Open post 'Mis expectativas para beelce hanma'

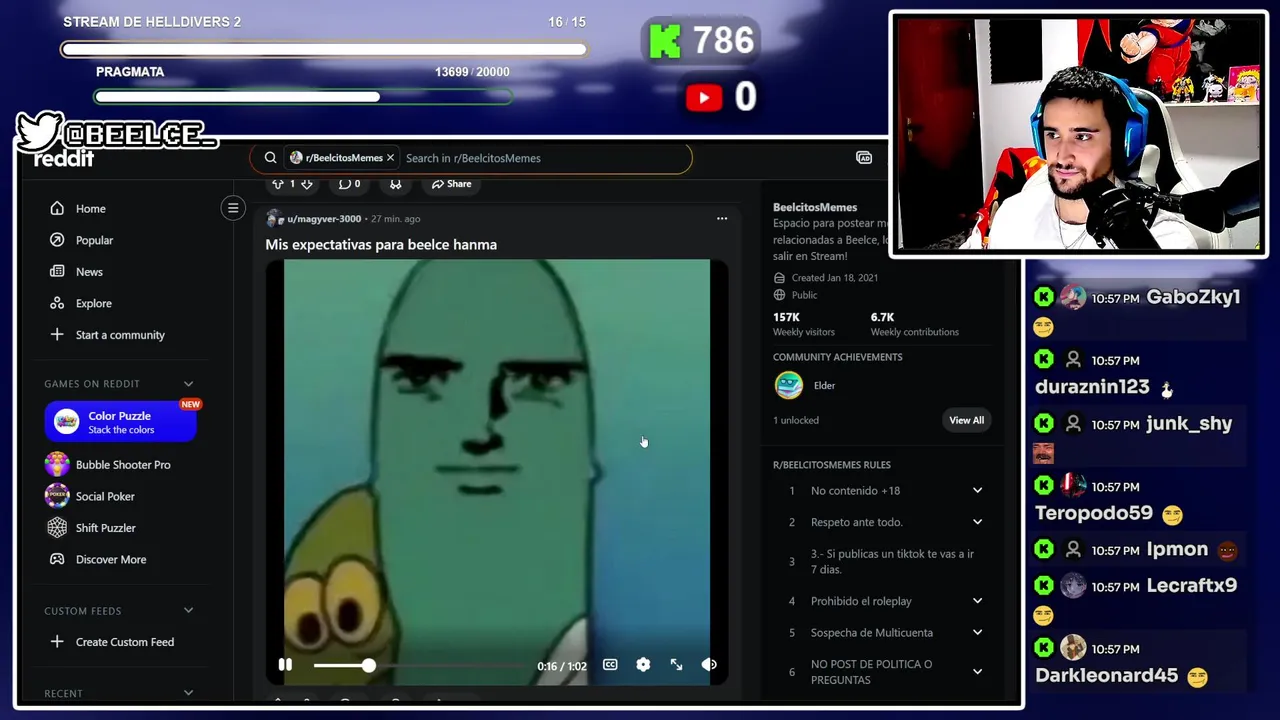381,244
